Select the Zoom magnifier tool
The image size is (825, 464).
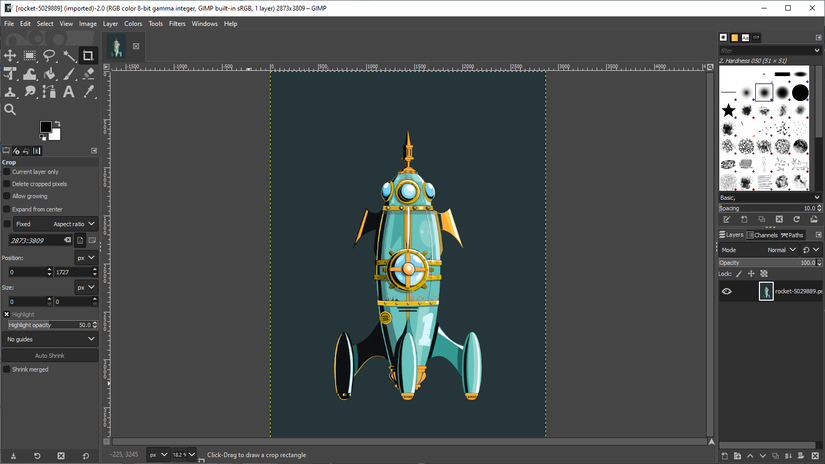tap(11, 110)
